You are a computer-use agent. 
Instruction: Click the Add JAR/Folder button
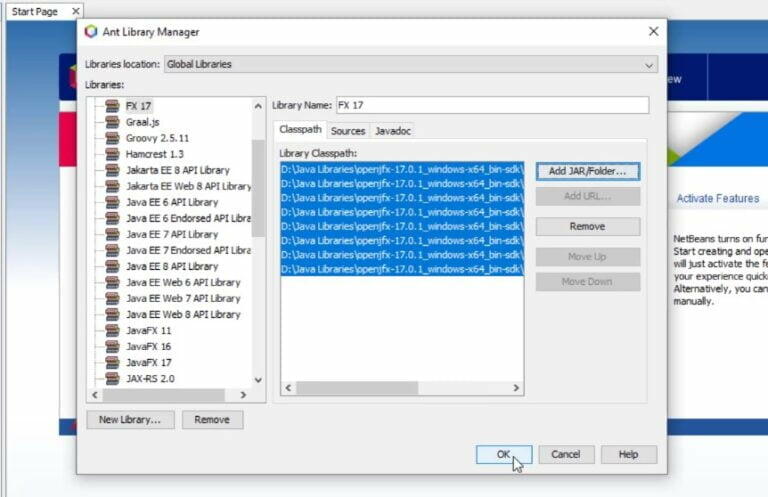pos(588,171)
